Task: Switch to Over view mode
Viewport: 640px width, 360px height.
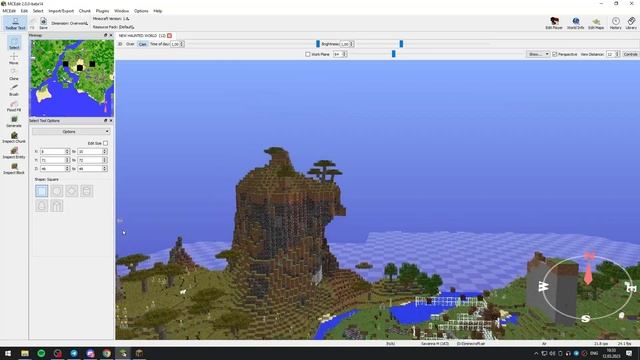Action: (x=130, y=44)
